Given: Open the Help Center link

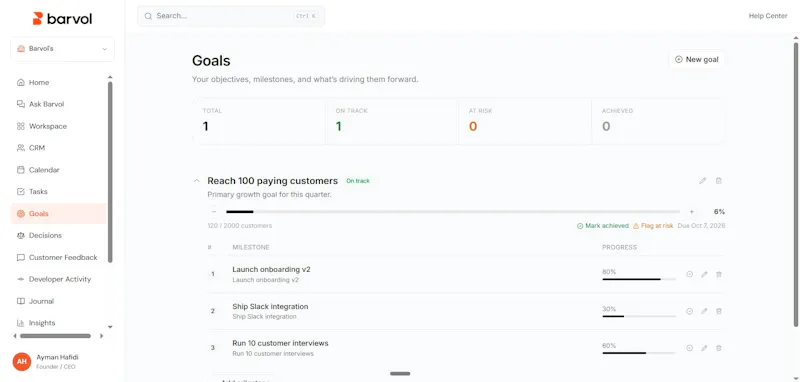Looking at the screenshot, I should [768, 16].
